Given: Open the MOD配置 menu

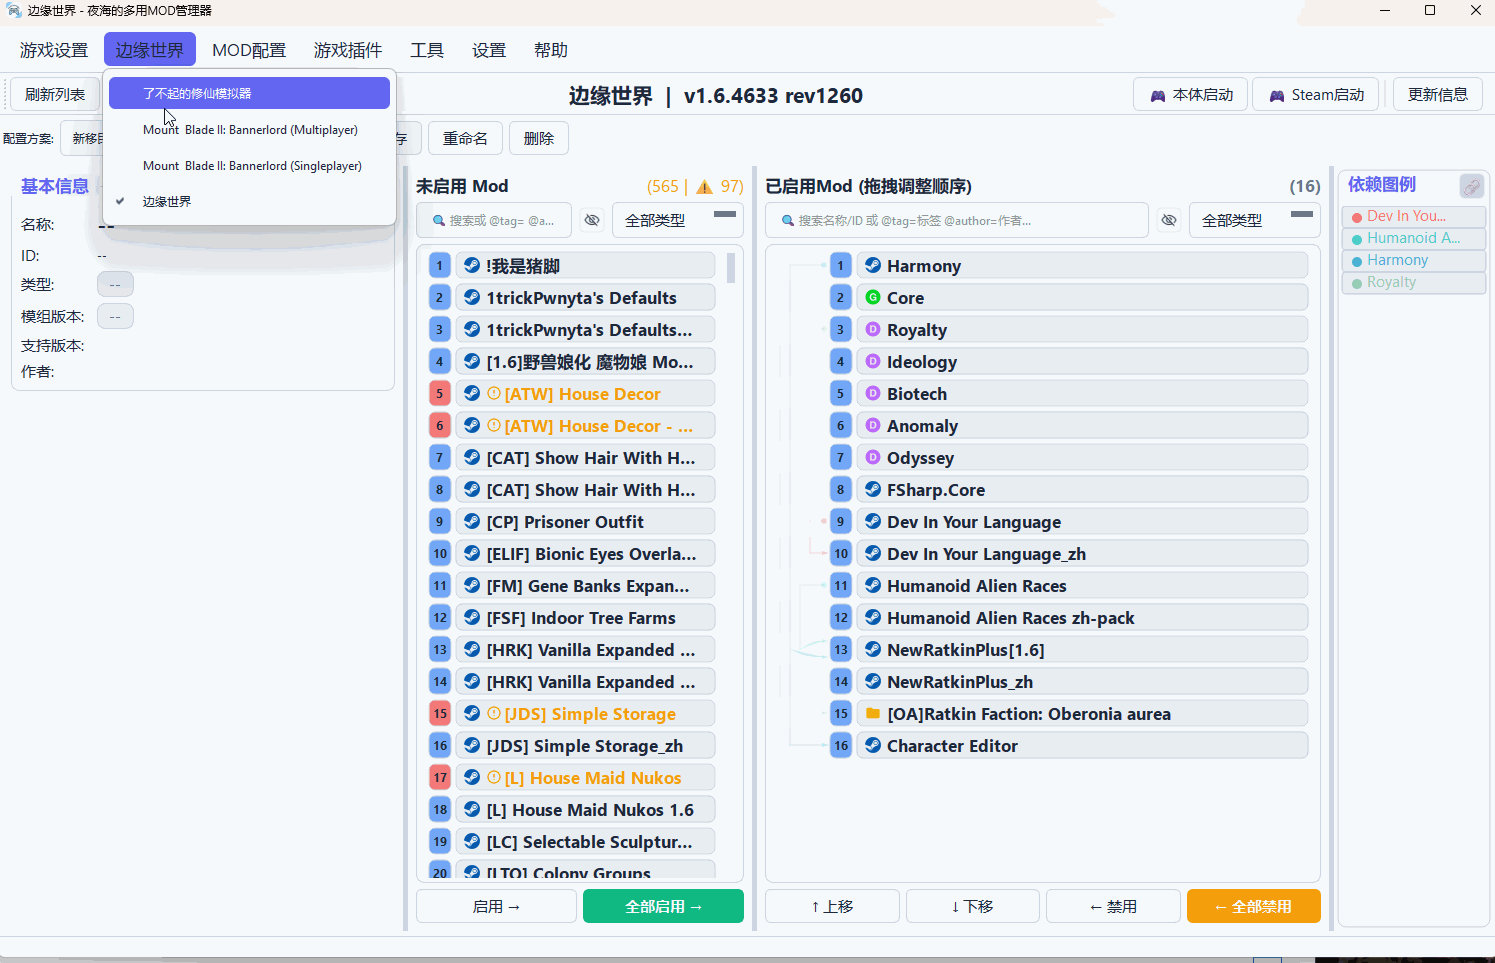Looking at the screenshot, I should click(x=249, y=50).
